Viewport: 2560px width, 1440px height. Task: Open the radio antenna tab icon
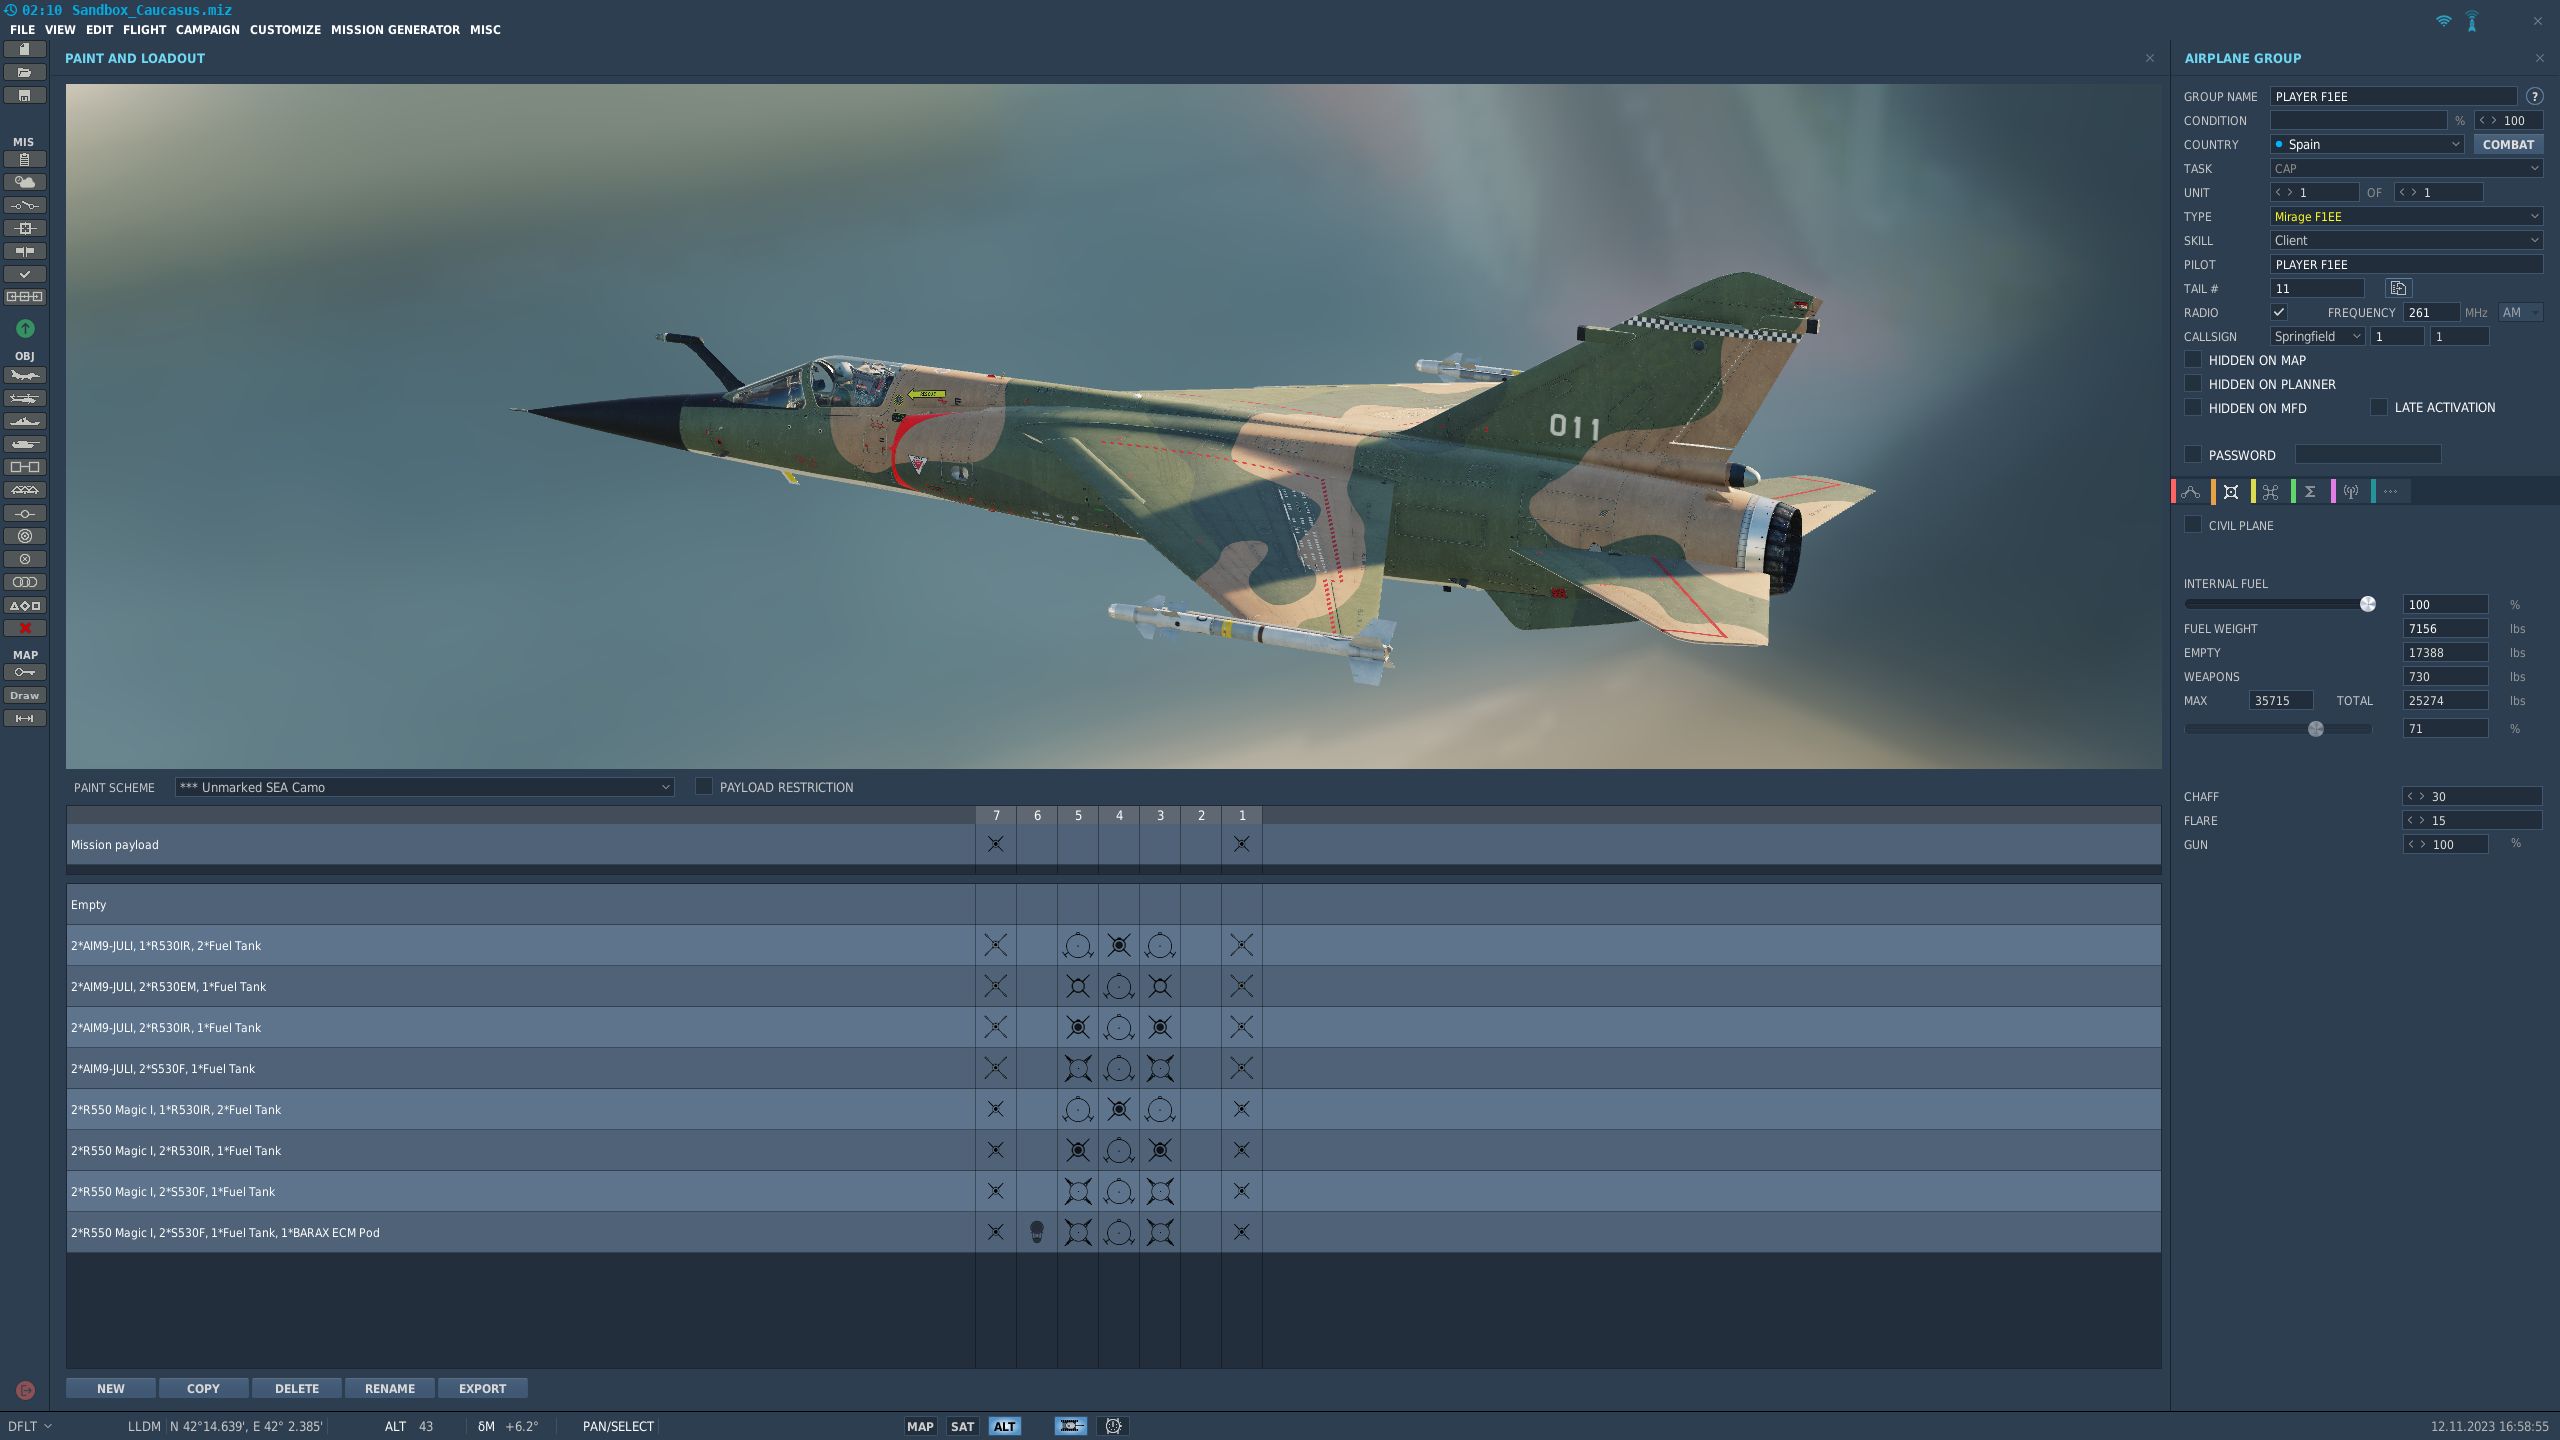click(2350, 492)
